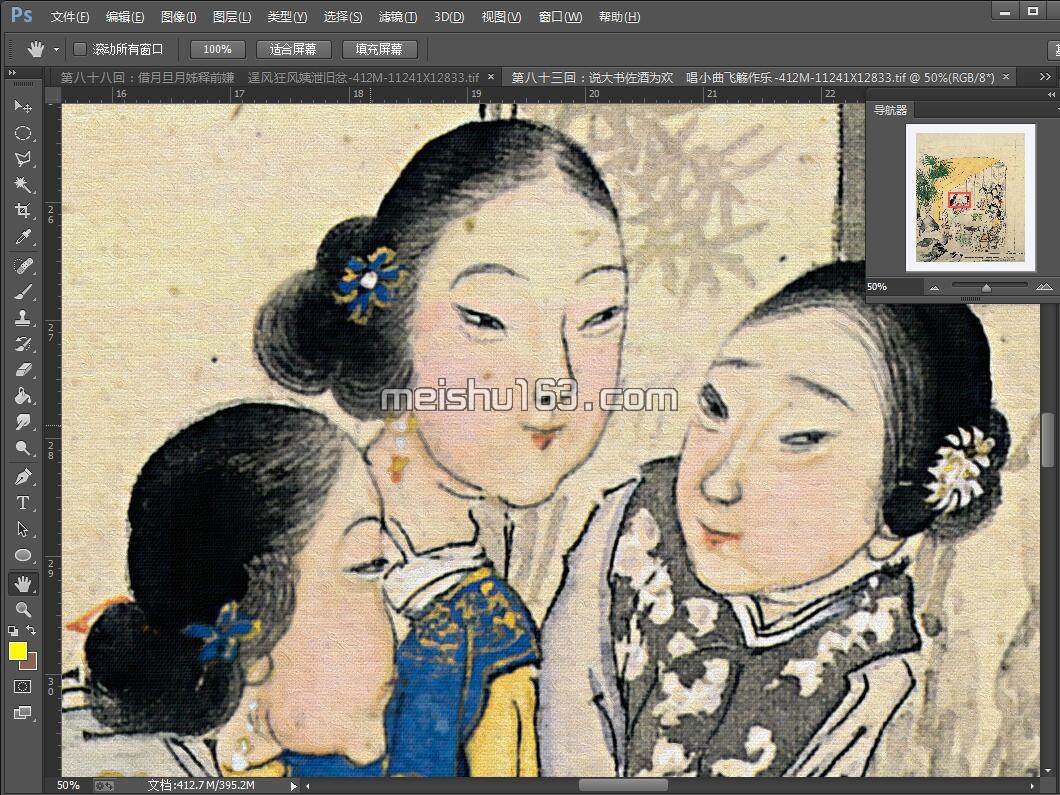Click the 100% zoom button
The height and width of the screenshot is (795, 1060).
[217, 49]
